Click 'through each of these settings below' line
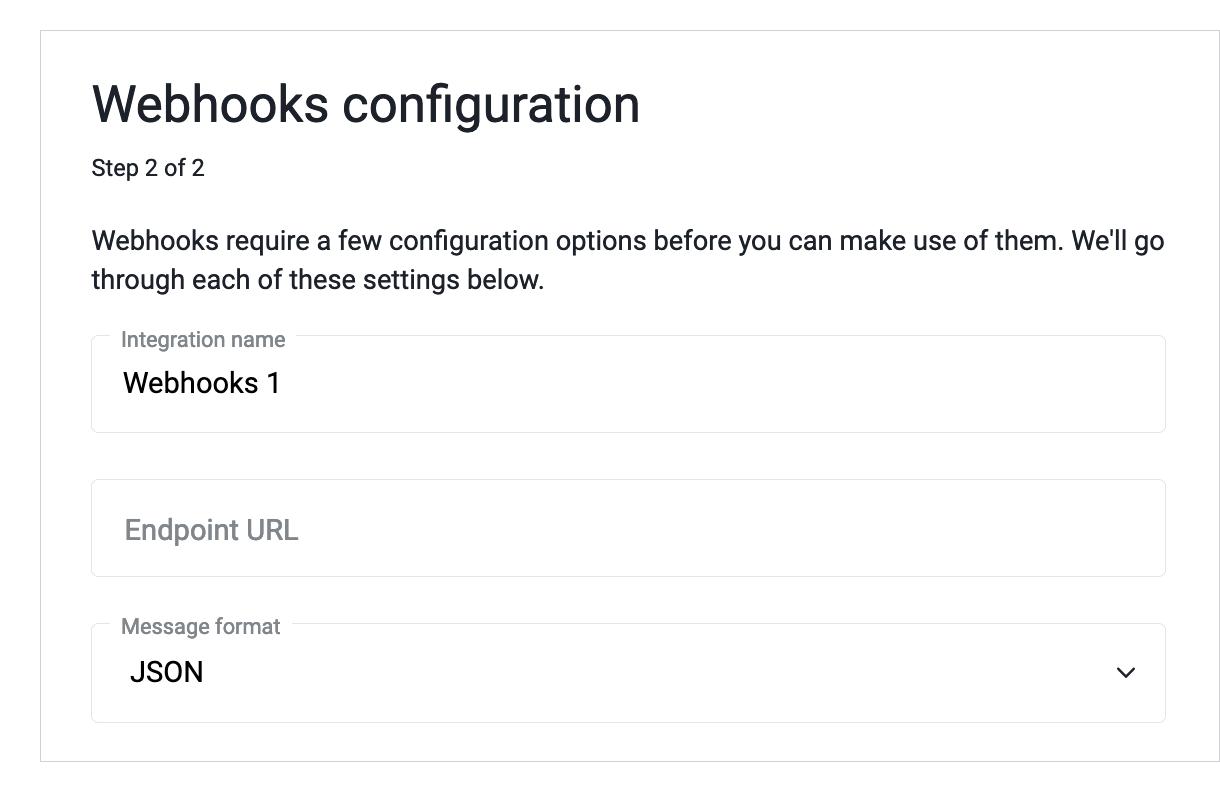Image resolution: width=1220 pixels, height=792 pixels. (x=317, y=280)
